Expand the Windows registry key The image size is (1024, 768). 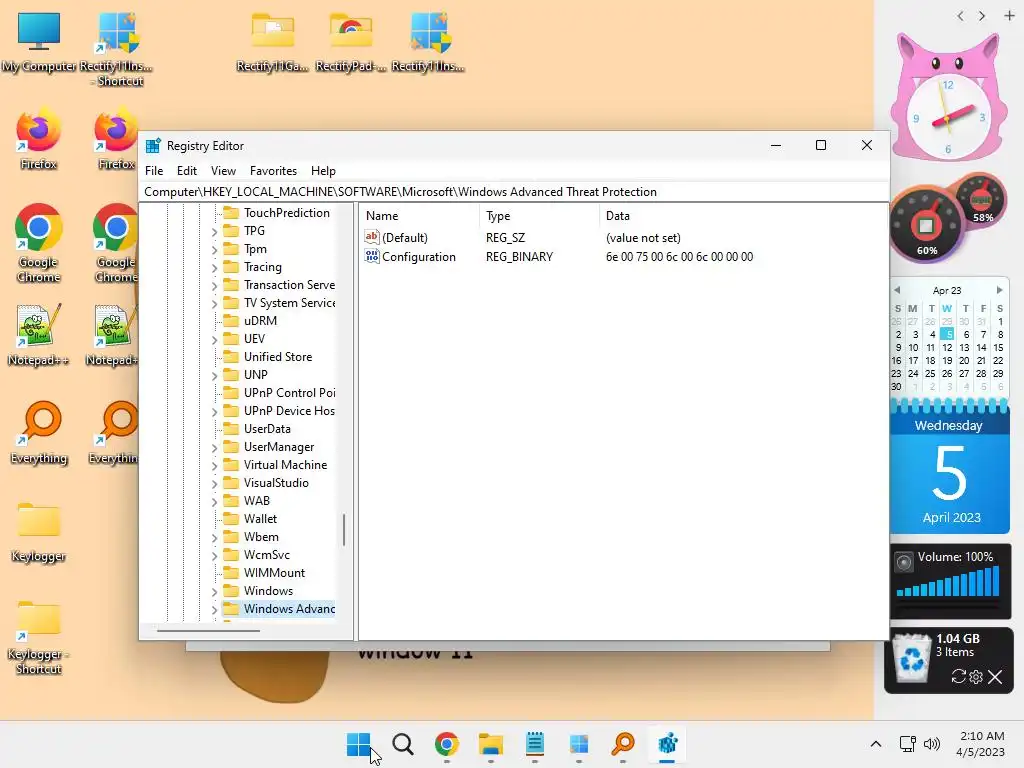(x=214, y=591)
